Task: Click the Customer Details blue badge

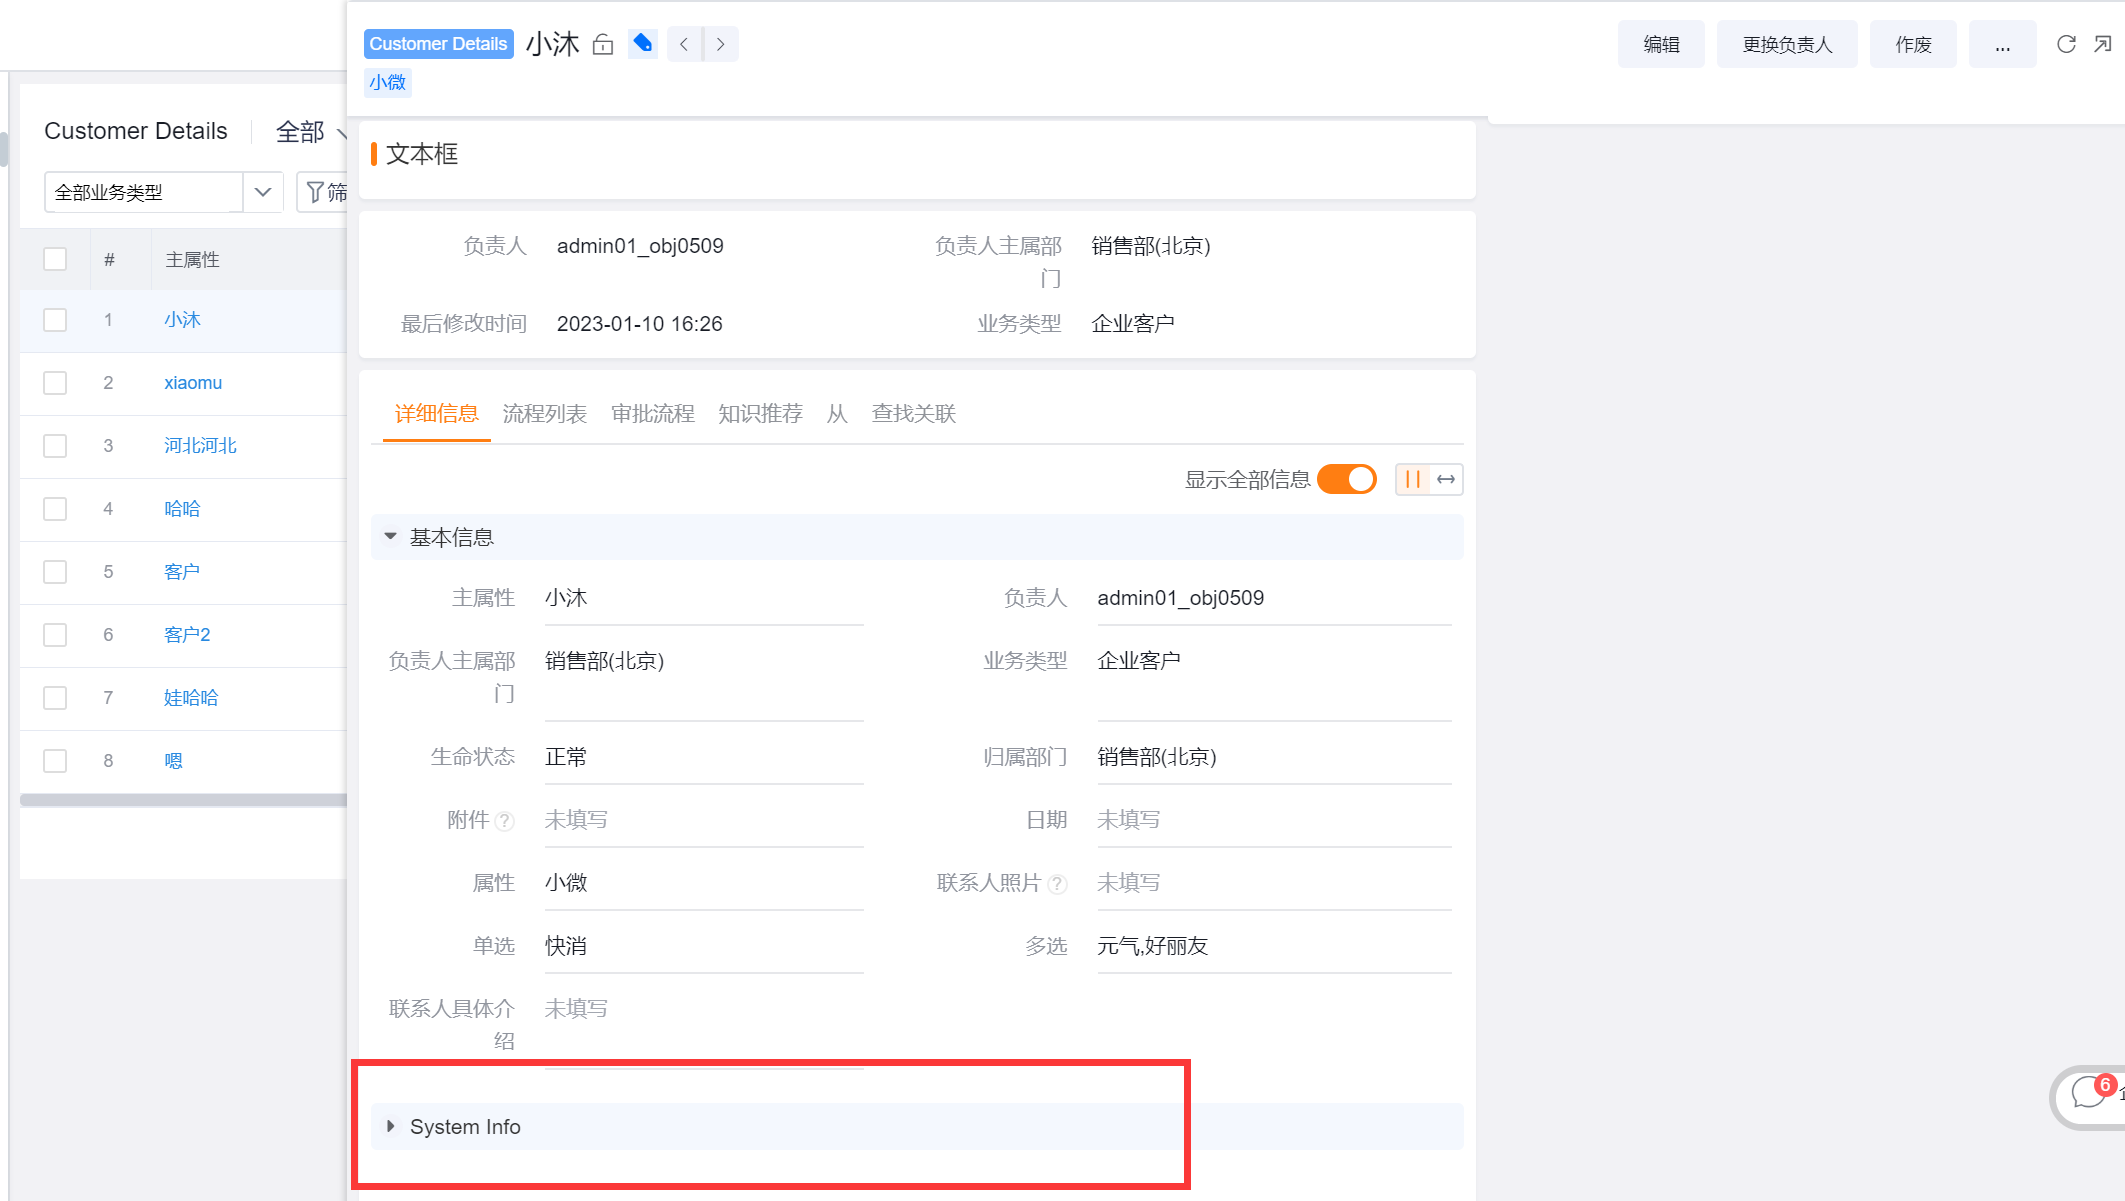Action: tap(438, 44)
